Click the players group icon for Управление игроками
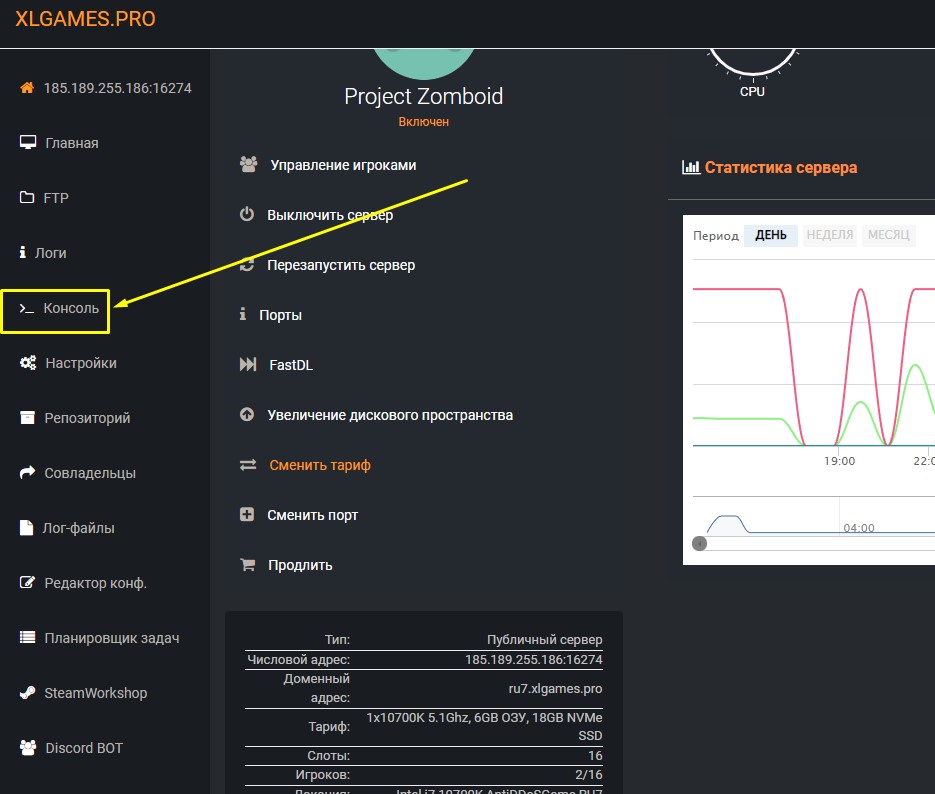935x794 pixels. (x=248, y=165)
